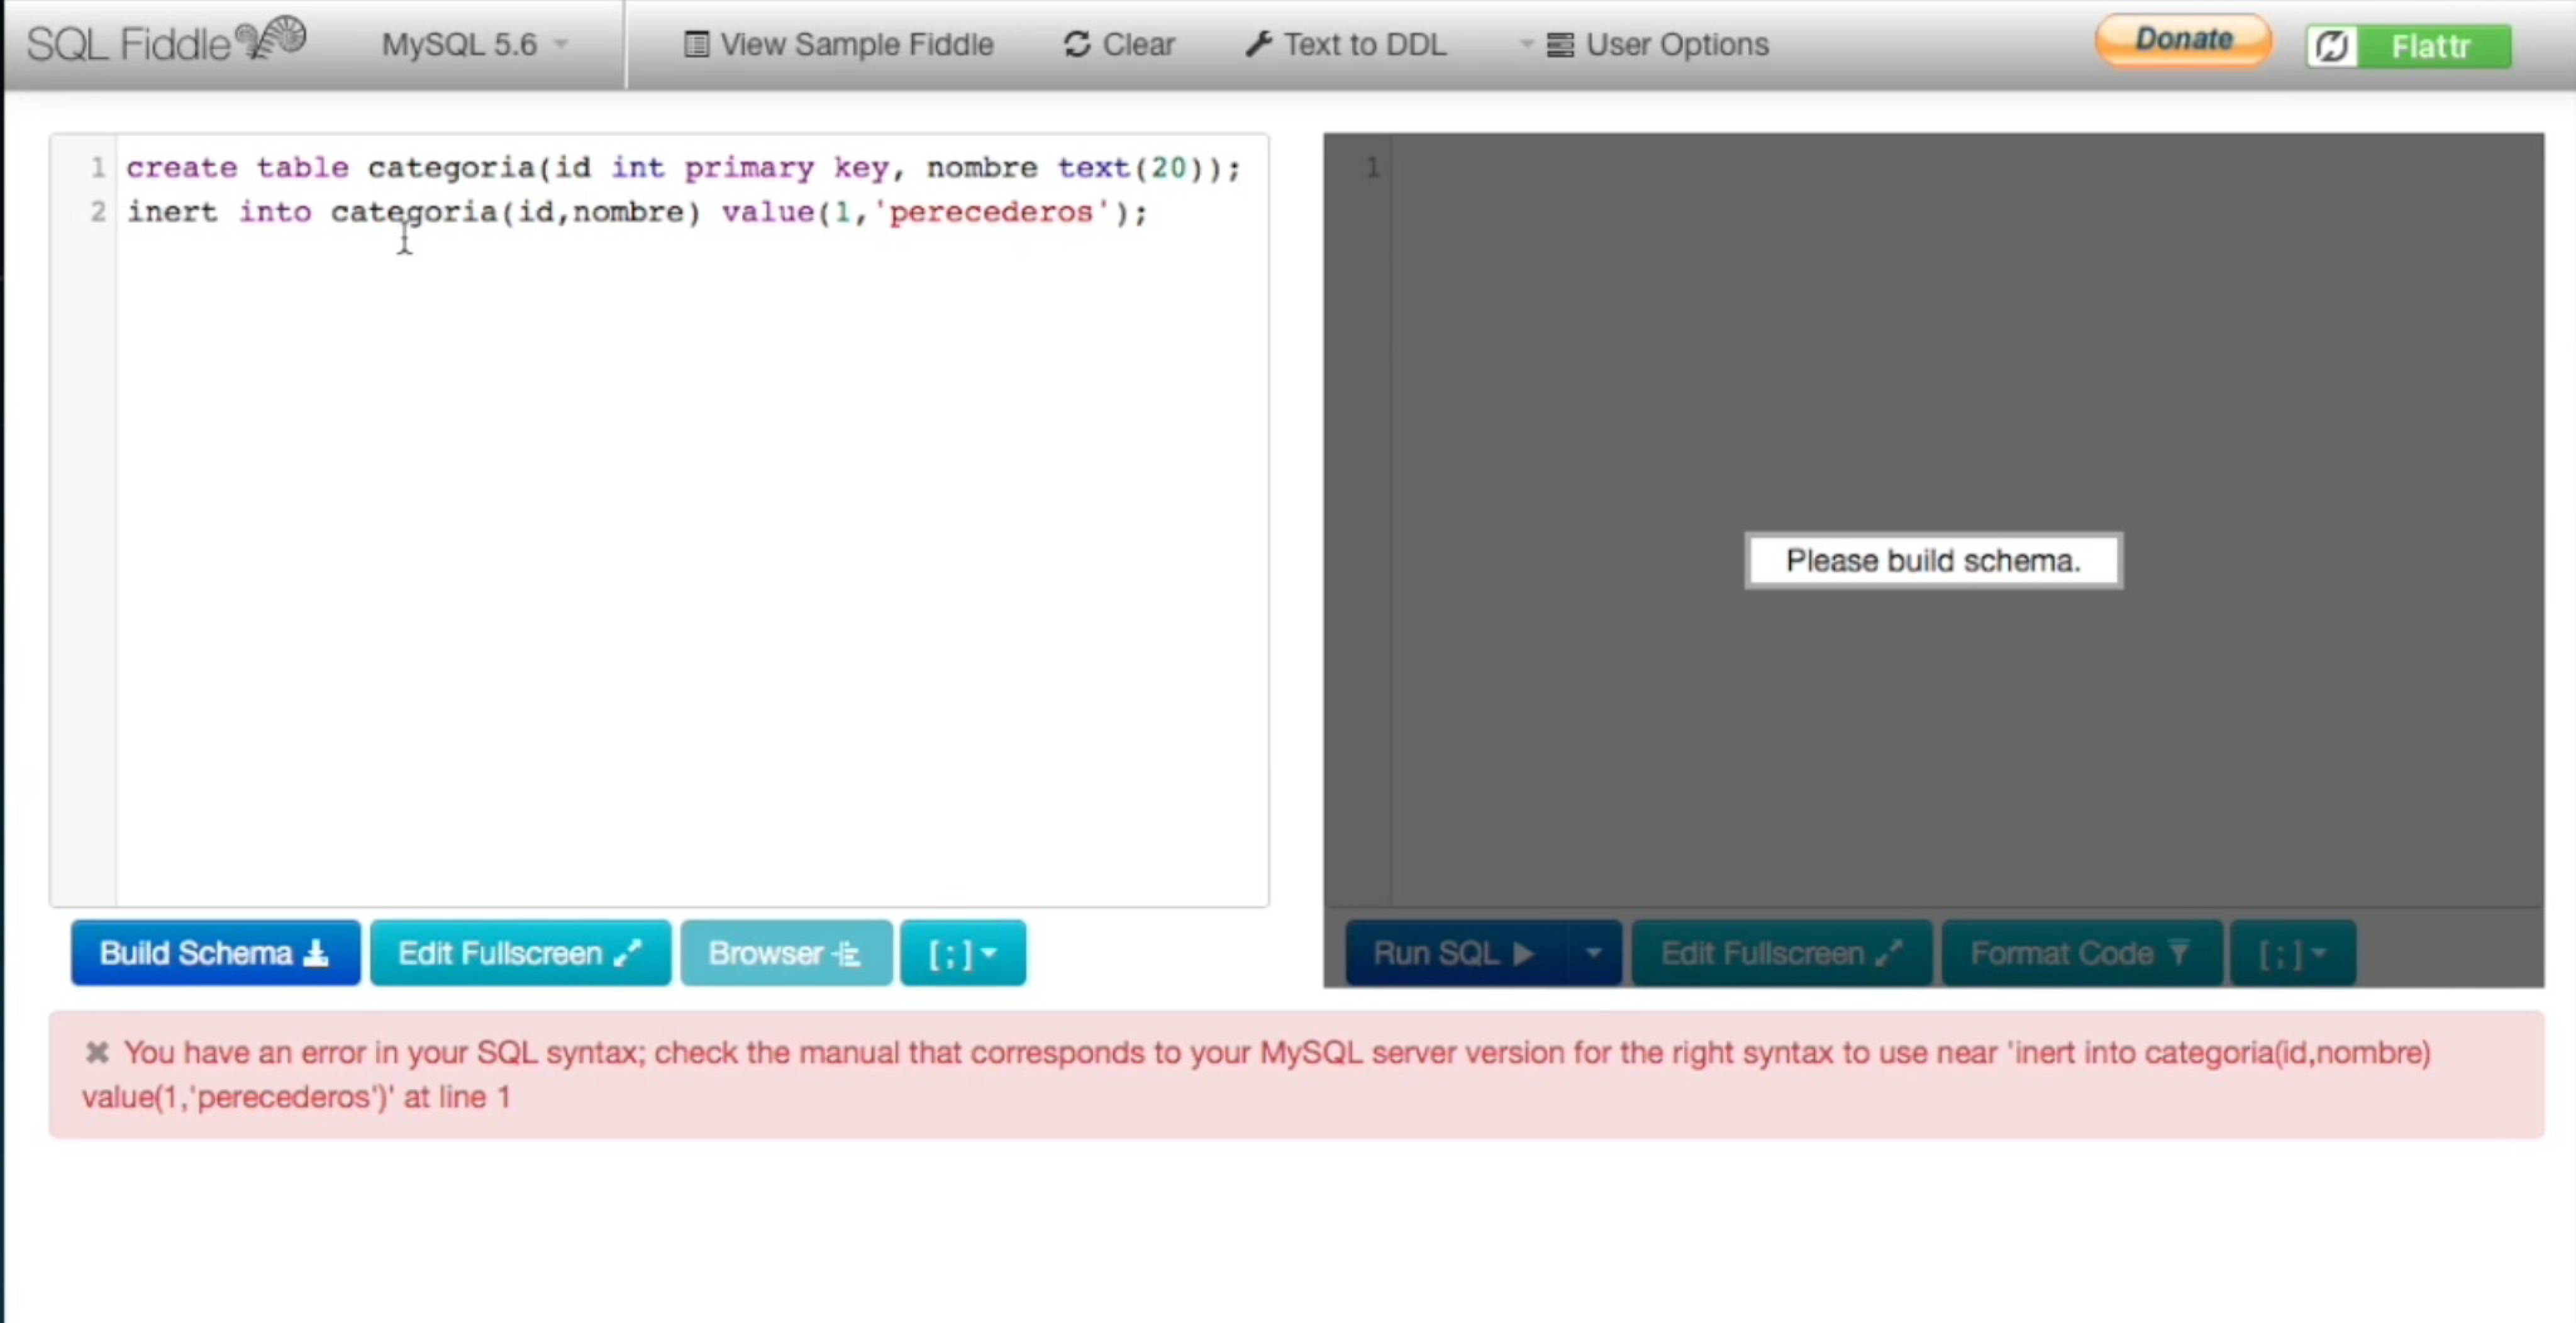Open schema query terminator dropdown

tap(962, 953)
